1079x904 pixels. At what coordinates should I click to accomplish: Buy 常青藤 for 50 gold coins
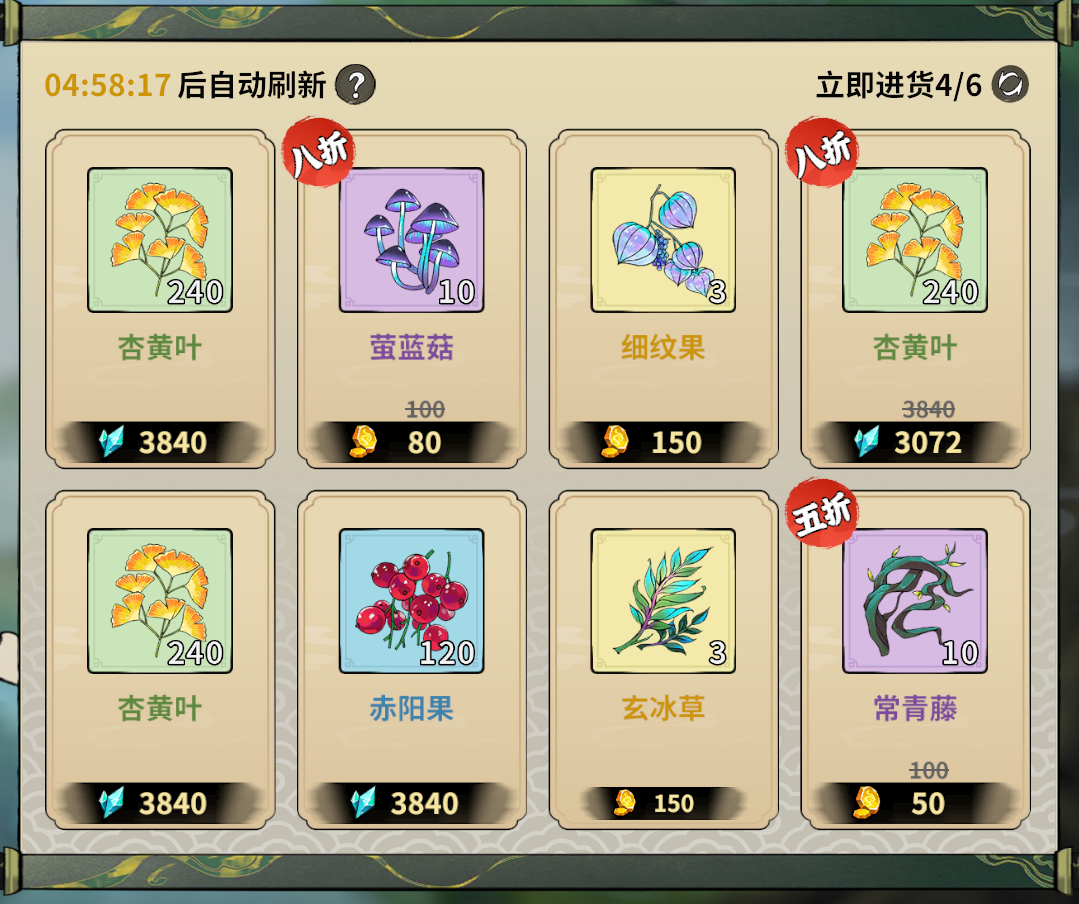click(915, 803)
